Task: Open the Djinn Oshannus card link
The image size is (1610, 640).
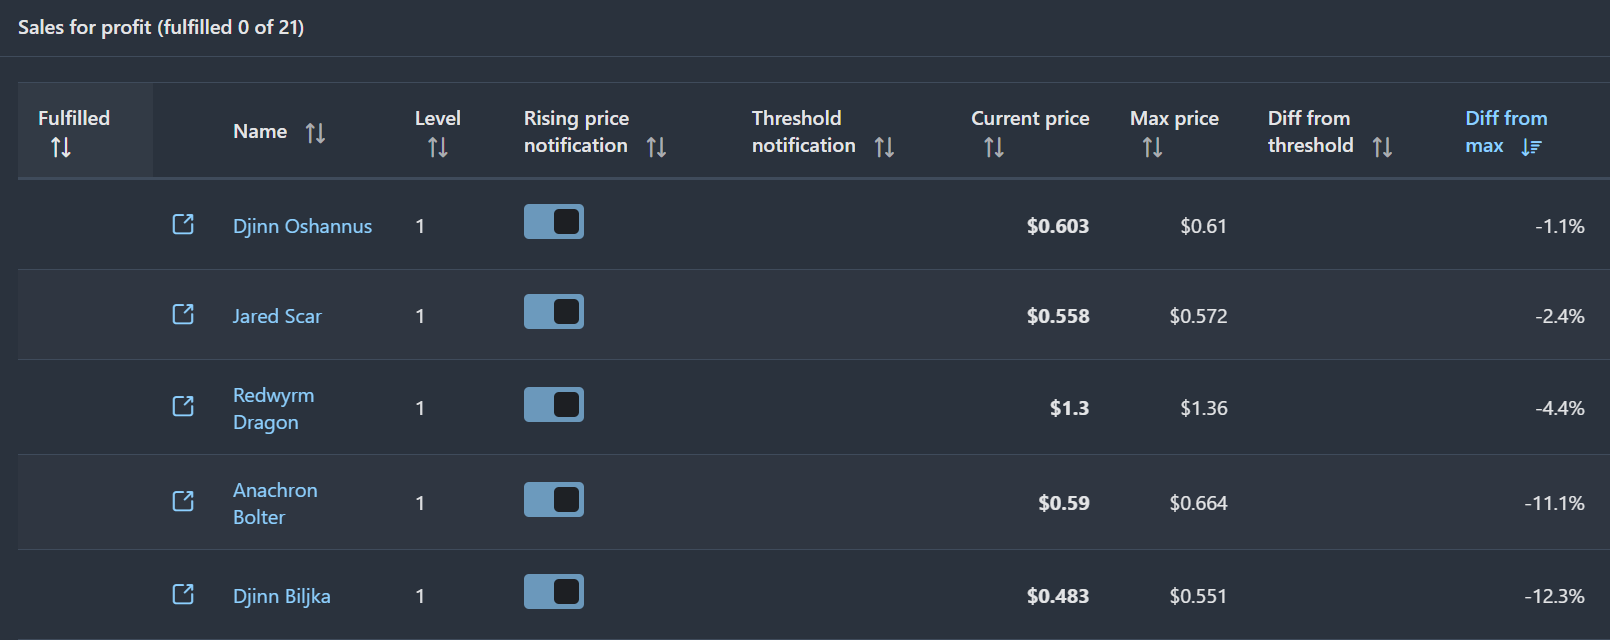Action: pos(302,226)
